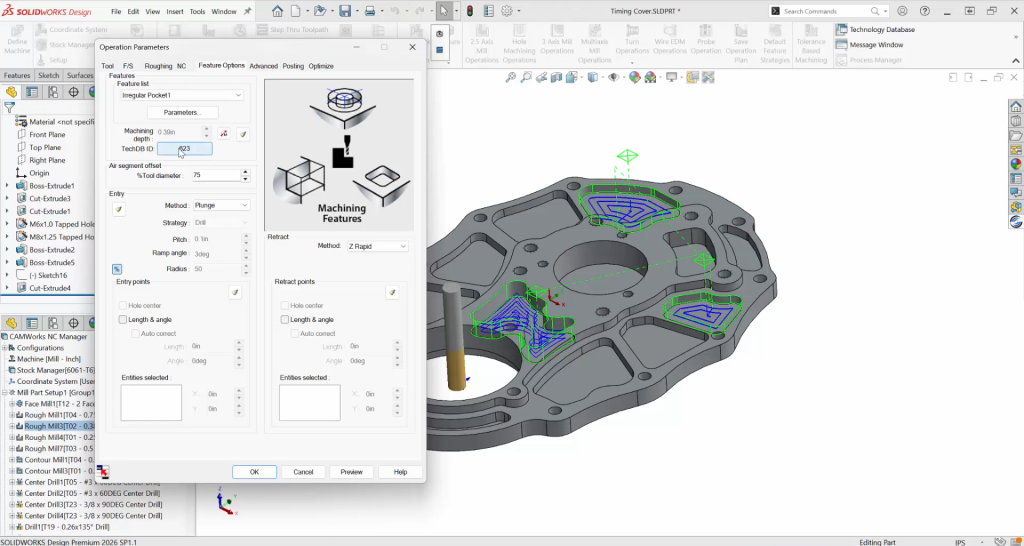Open the Feature list dropdown Irregular Pocket1

(182, 95)
